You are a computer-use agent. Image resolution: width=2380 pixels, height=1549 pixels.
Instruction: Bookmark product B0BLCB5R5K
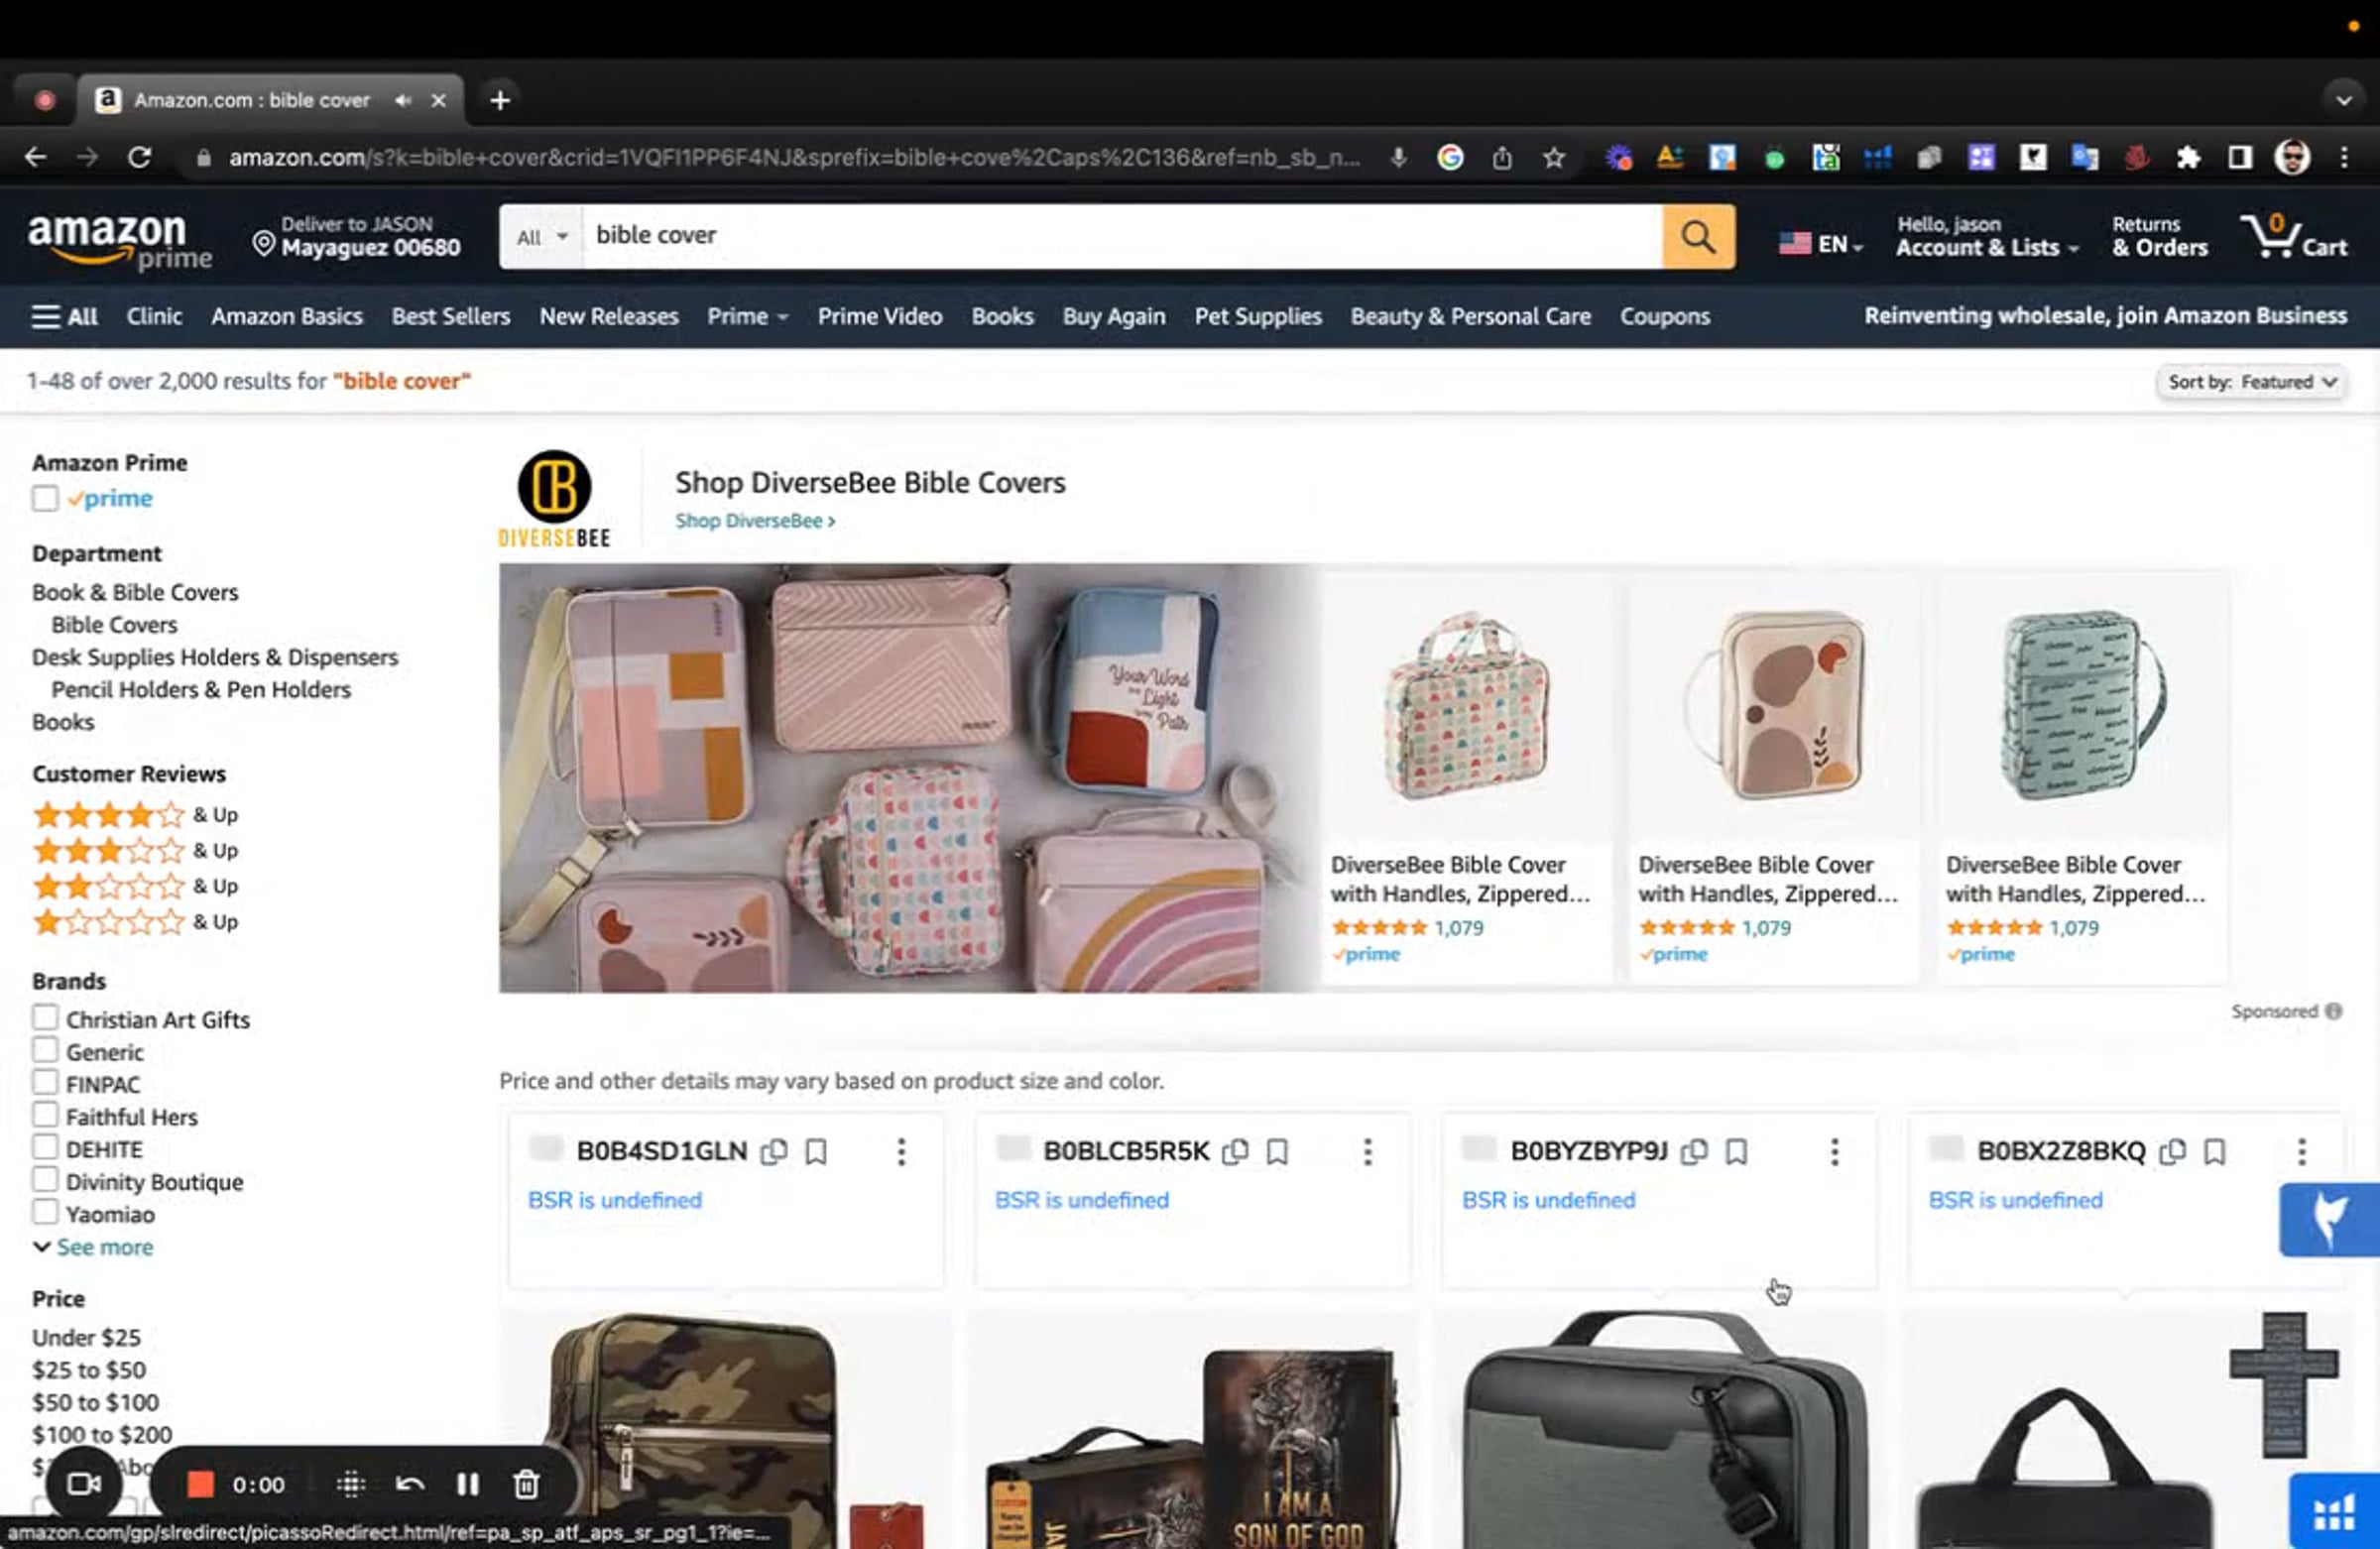click(x=1277, y=1152)
